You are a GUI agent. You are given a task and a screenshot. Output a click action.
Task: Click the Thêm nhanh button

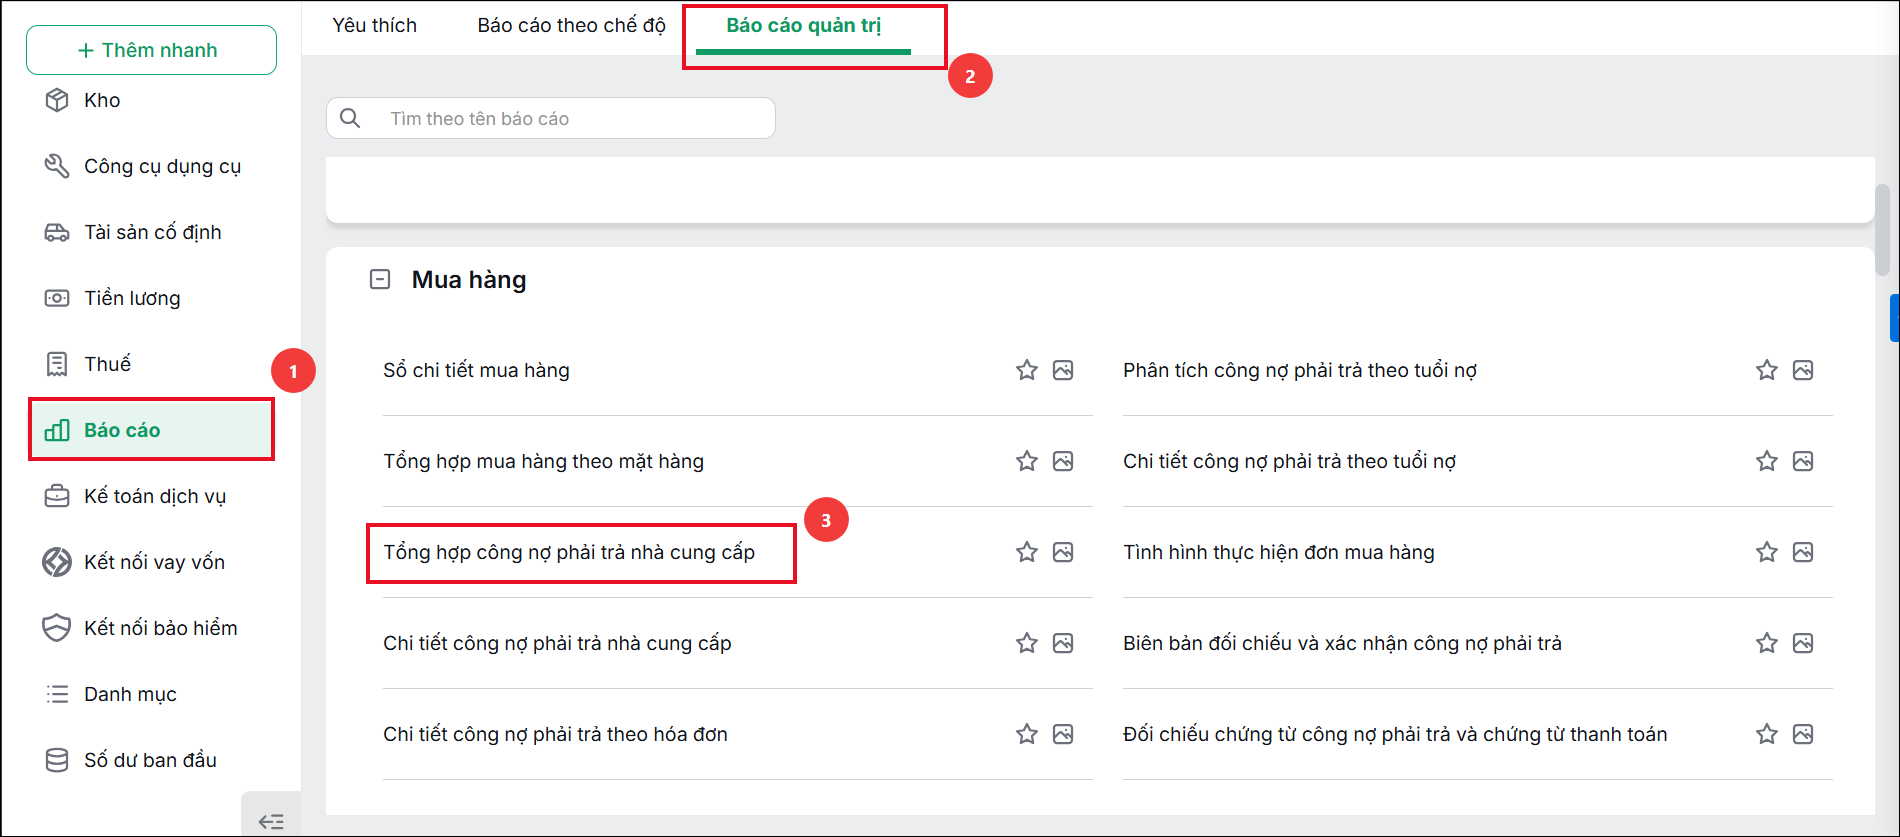[x=151, y=50]
